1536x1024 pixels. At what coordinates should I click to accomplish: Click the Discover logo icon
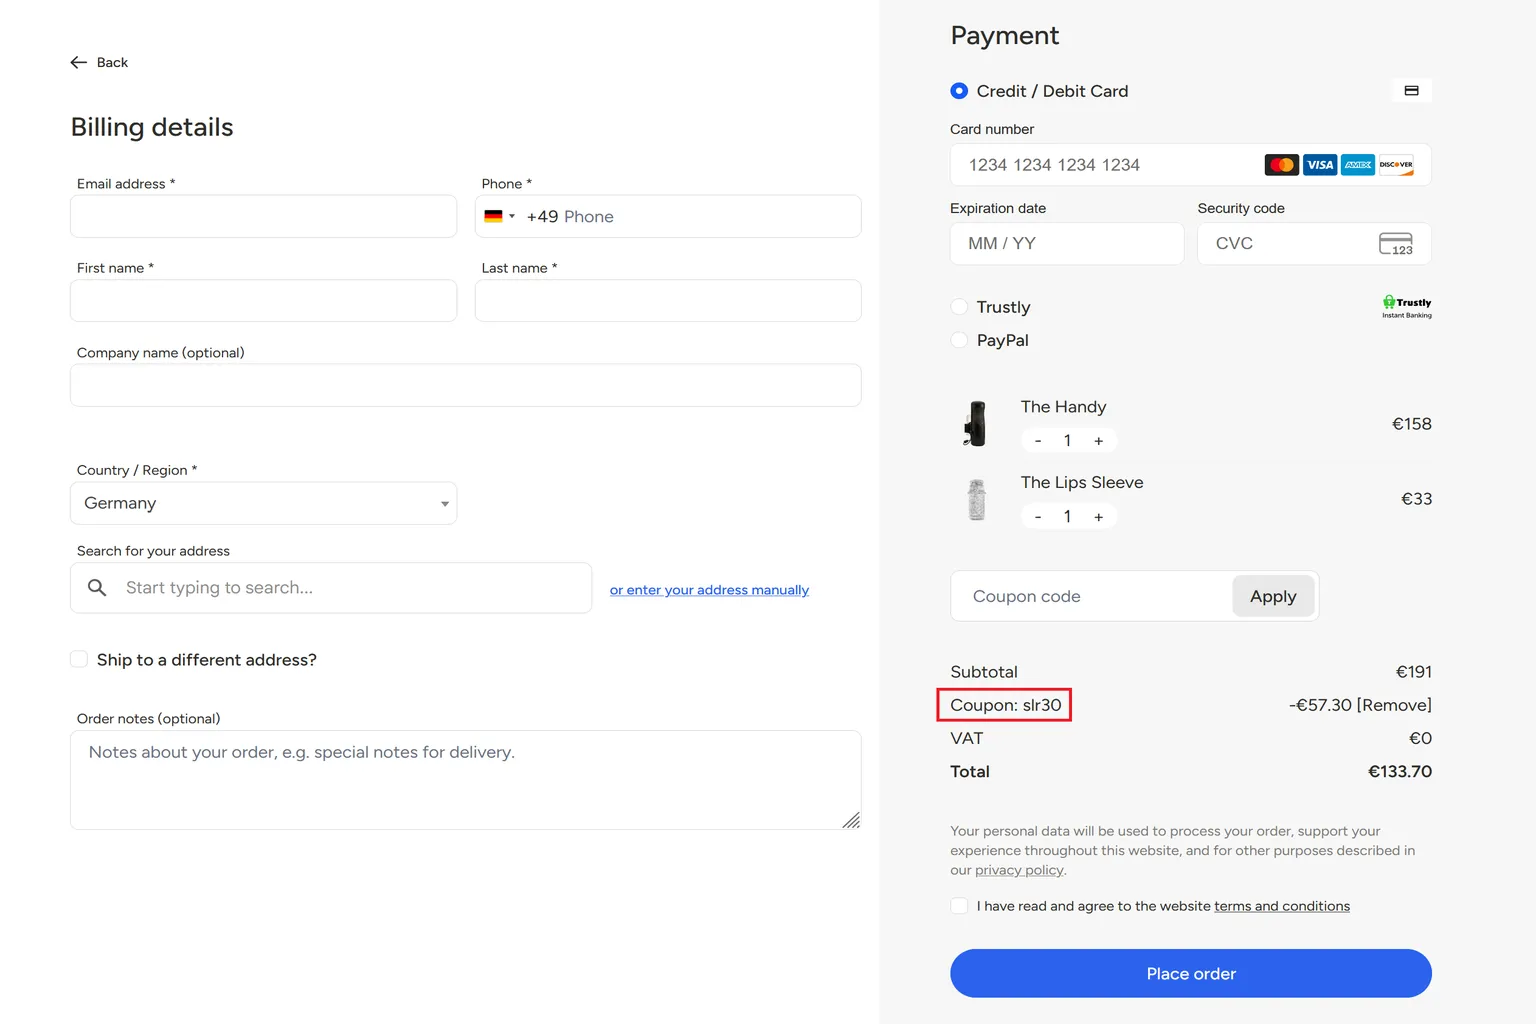(1396, 165)
